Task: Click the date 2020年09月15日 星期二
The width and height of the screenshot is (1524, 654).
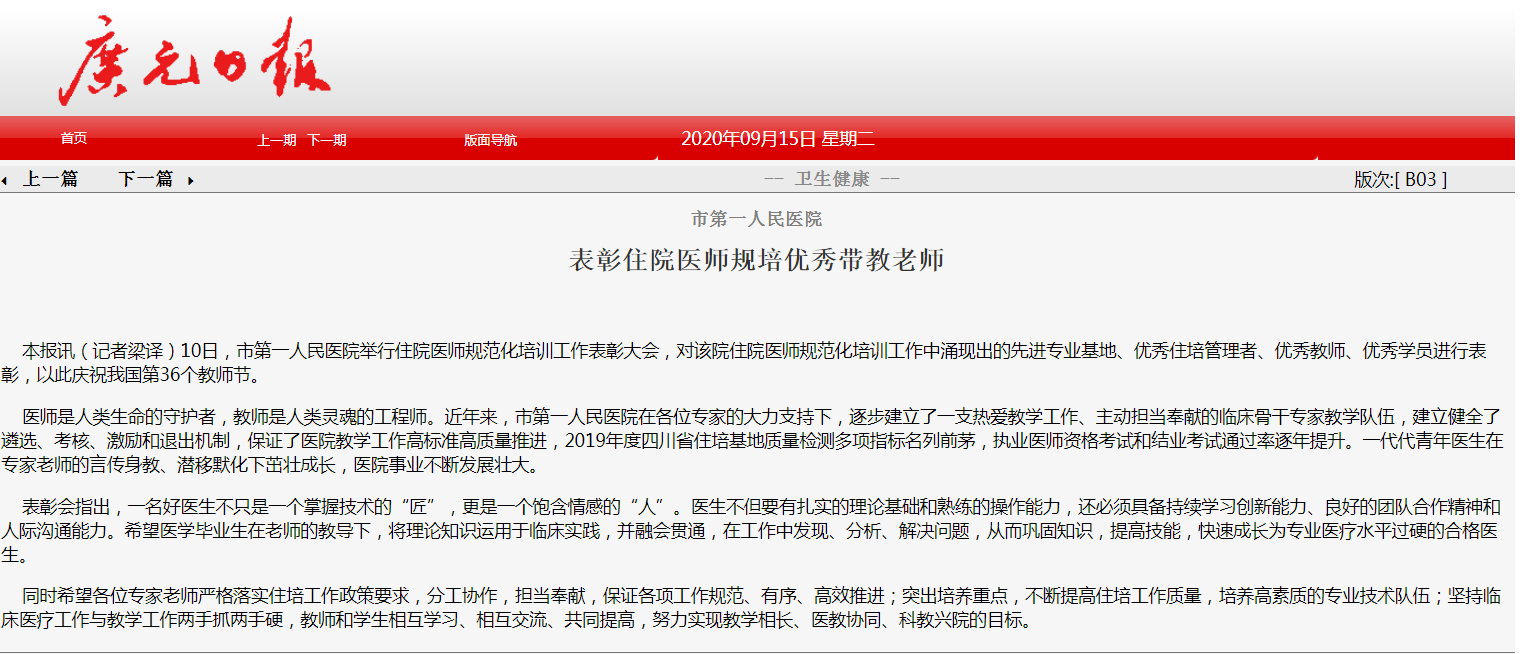Action: pos(777,139)
